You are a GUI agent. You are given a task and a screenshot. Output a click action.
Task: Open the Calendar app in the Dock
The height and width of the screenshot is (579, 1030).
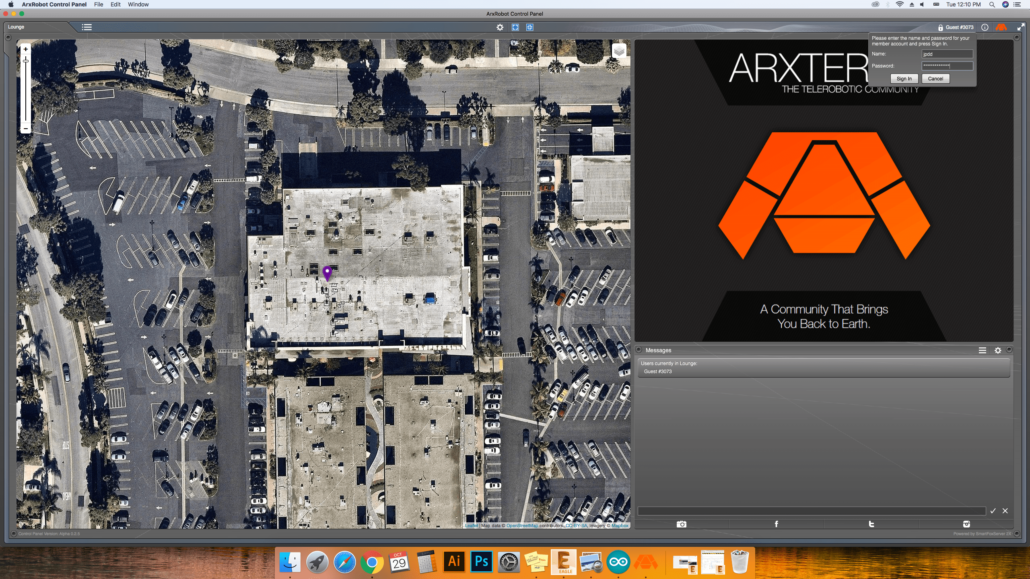point(399,562)
